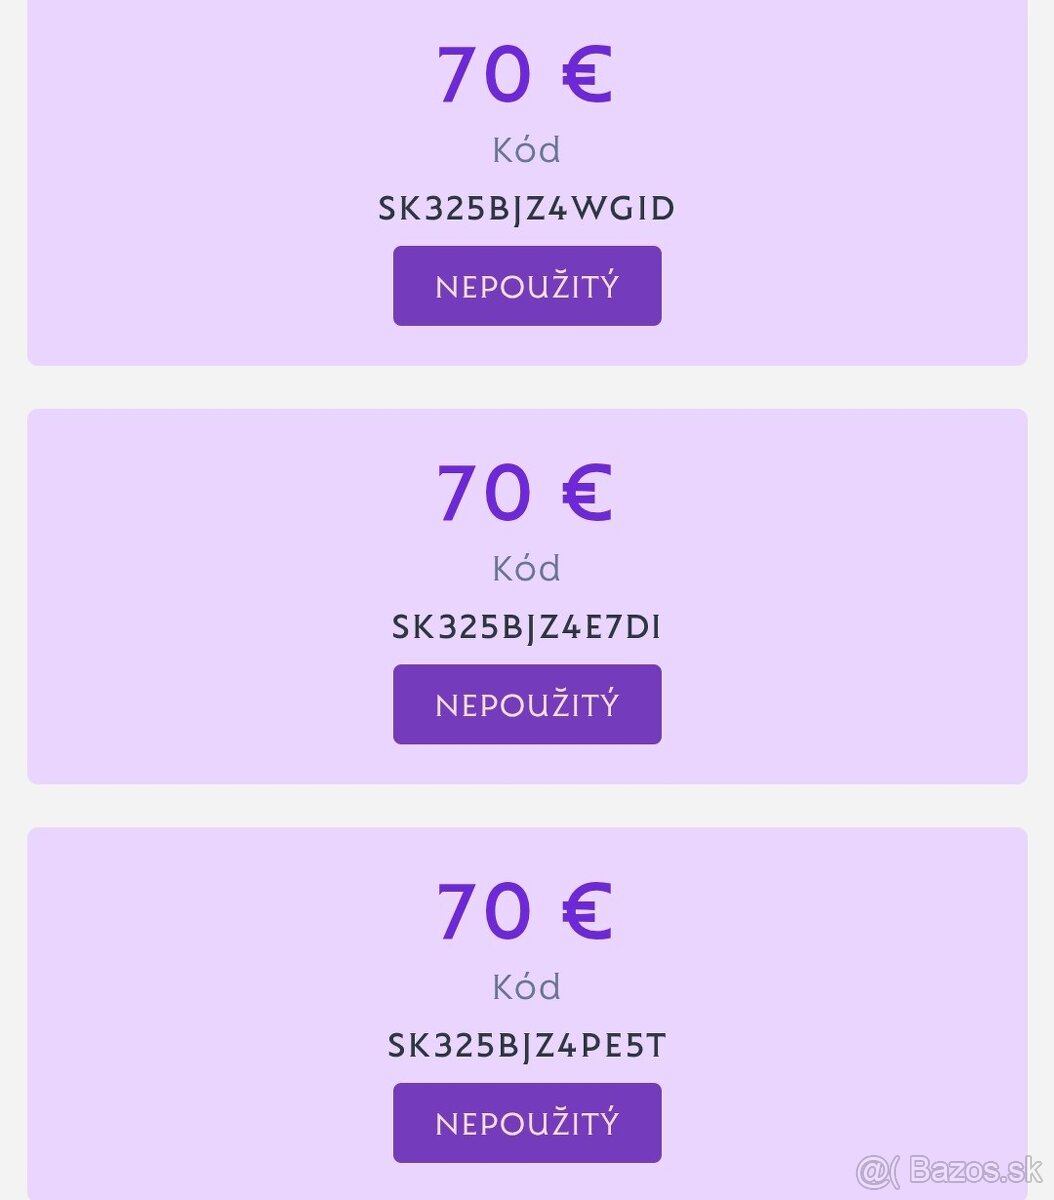Click NEPOUŽITÝ button under code SK325BJZ4WGID
Screen dimensions: 1054x1200
pos(527,286)
